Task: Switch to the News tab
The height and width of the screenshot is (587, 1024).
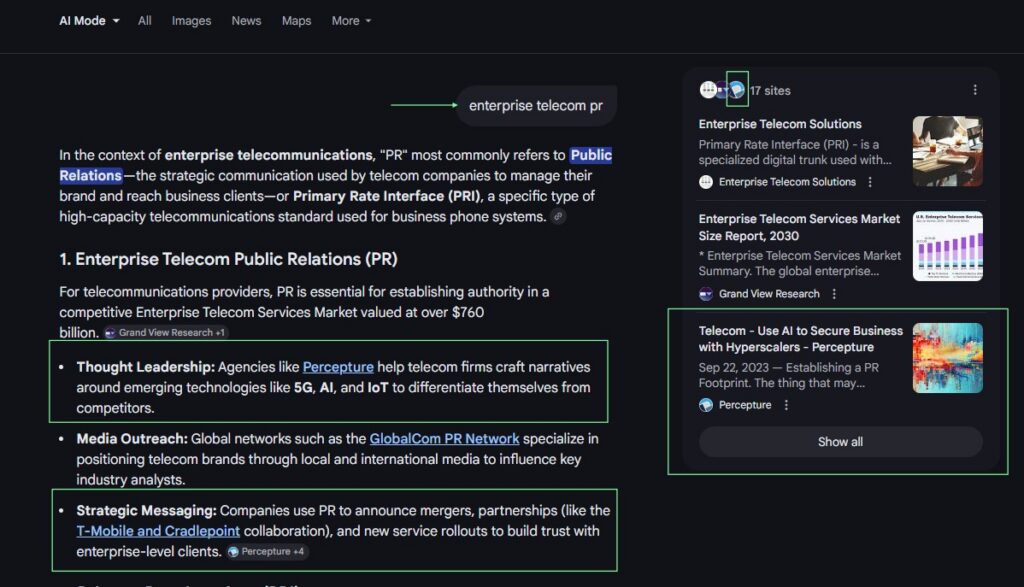Action: click(x=246, y=20)
